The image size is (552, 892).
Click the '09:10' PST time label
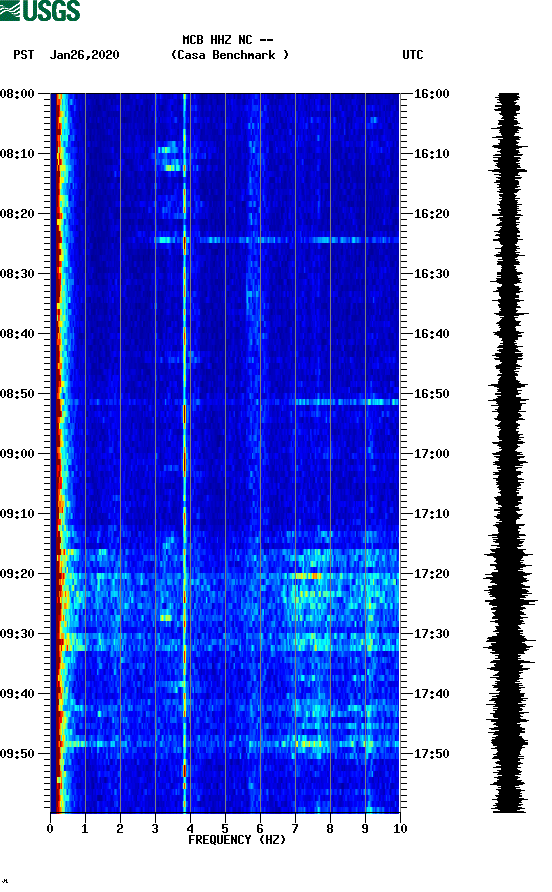tap(17, 514)
